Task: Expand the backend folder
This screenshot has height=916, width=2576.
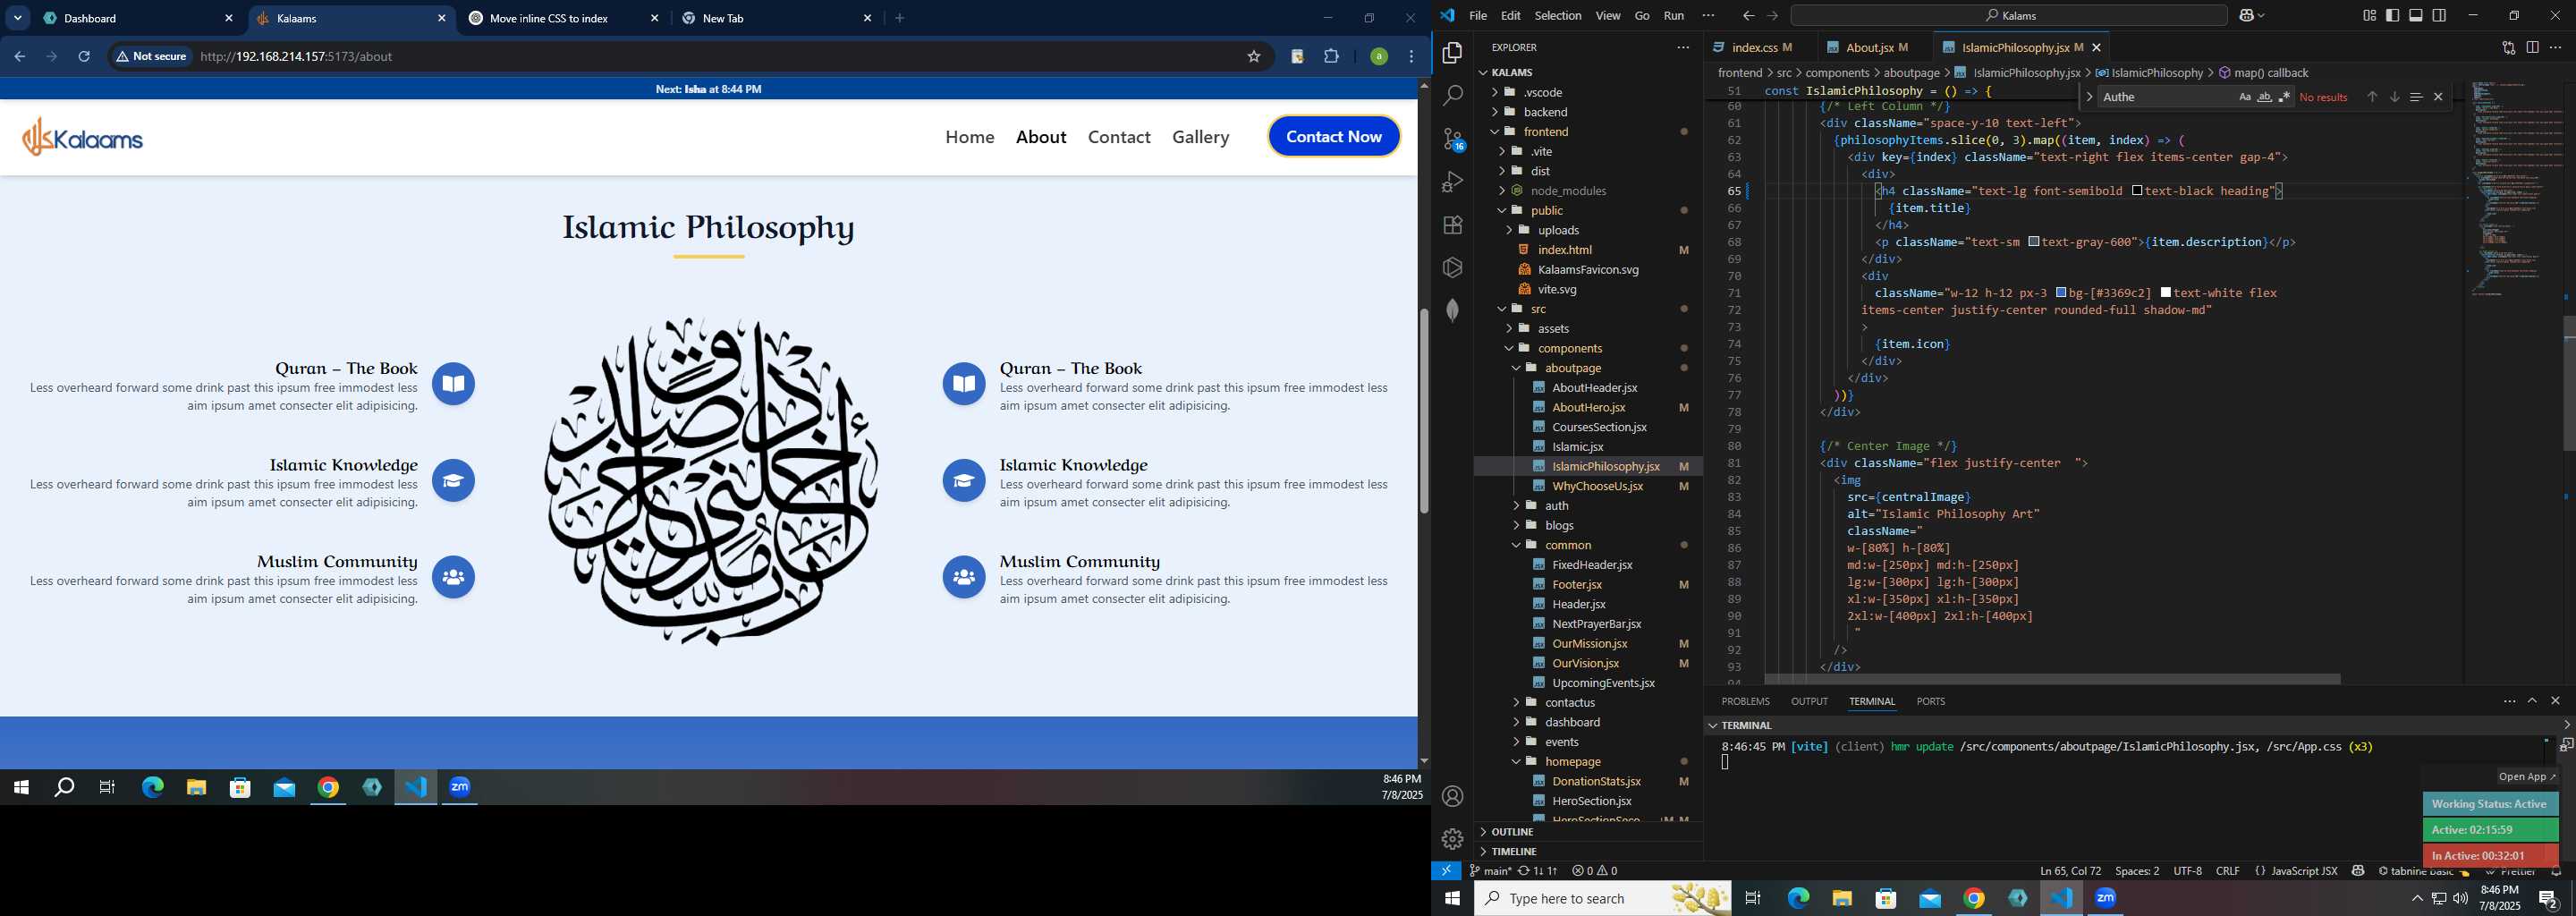Action: (x=1587, y=112)
